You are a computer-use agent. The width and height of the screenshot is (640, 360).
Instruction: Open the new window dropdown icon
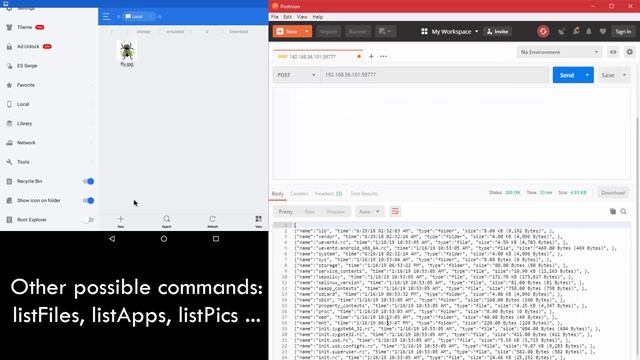click(x=385, y=31)
